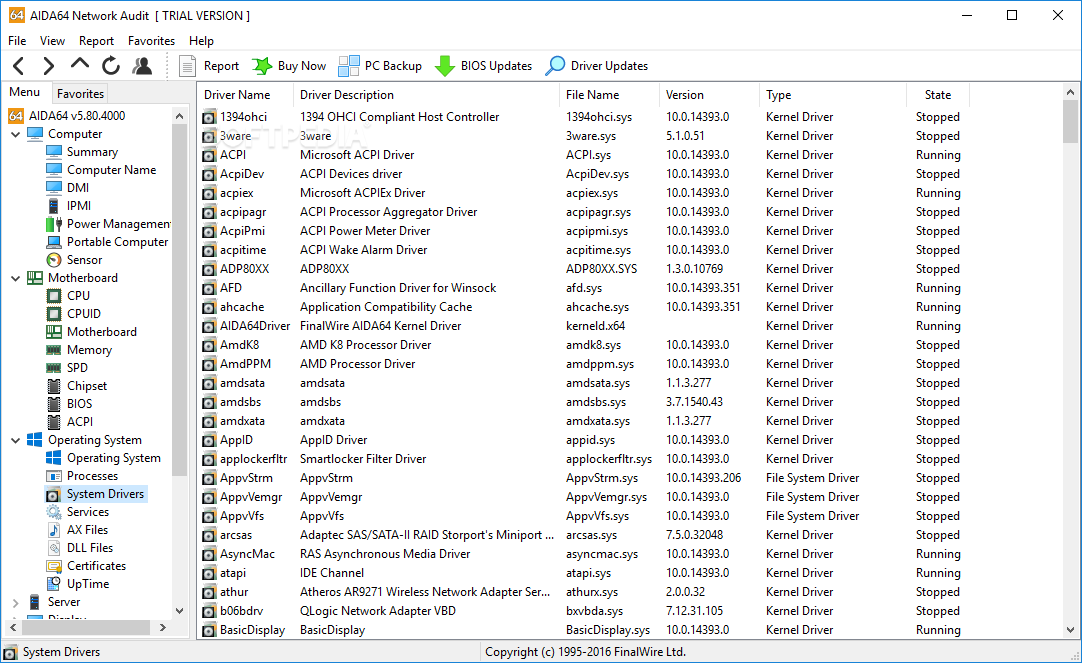The image size is (1082, 663).
Task: Collapse the Motherboard tree category
Action: [x=15, y=278]
